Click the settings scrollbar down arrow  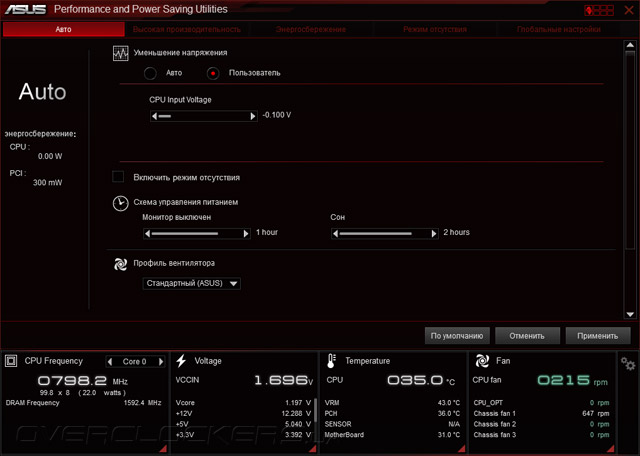point(630,314)
